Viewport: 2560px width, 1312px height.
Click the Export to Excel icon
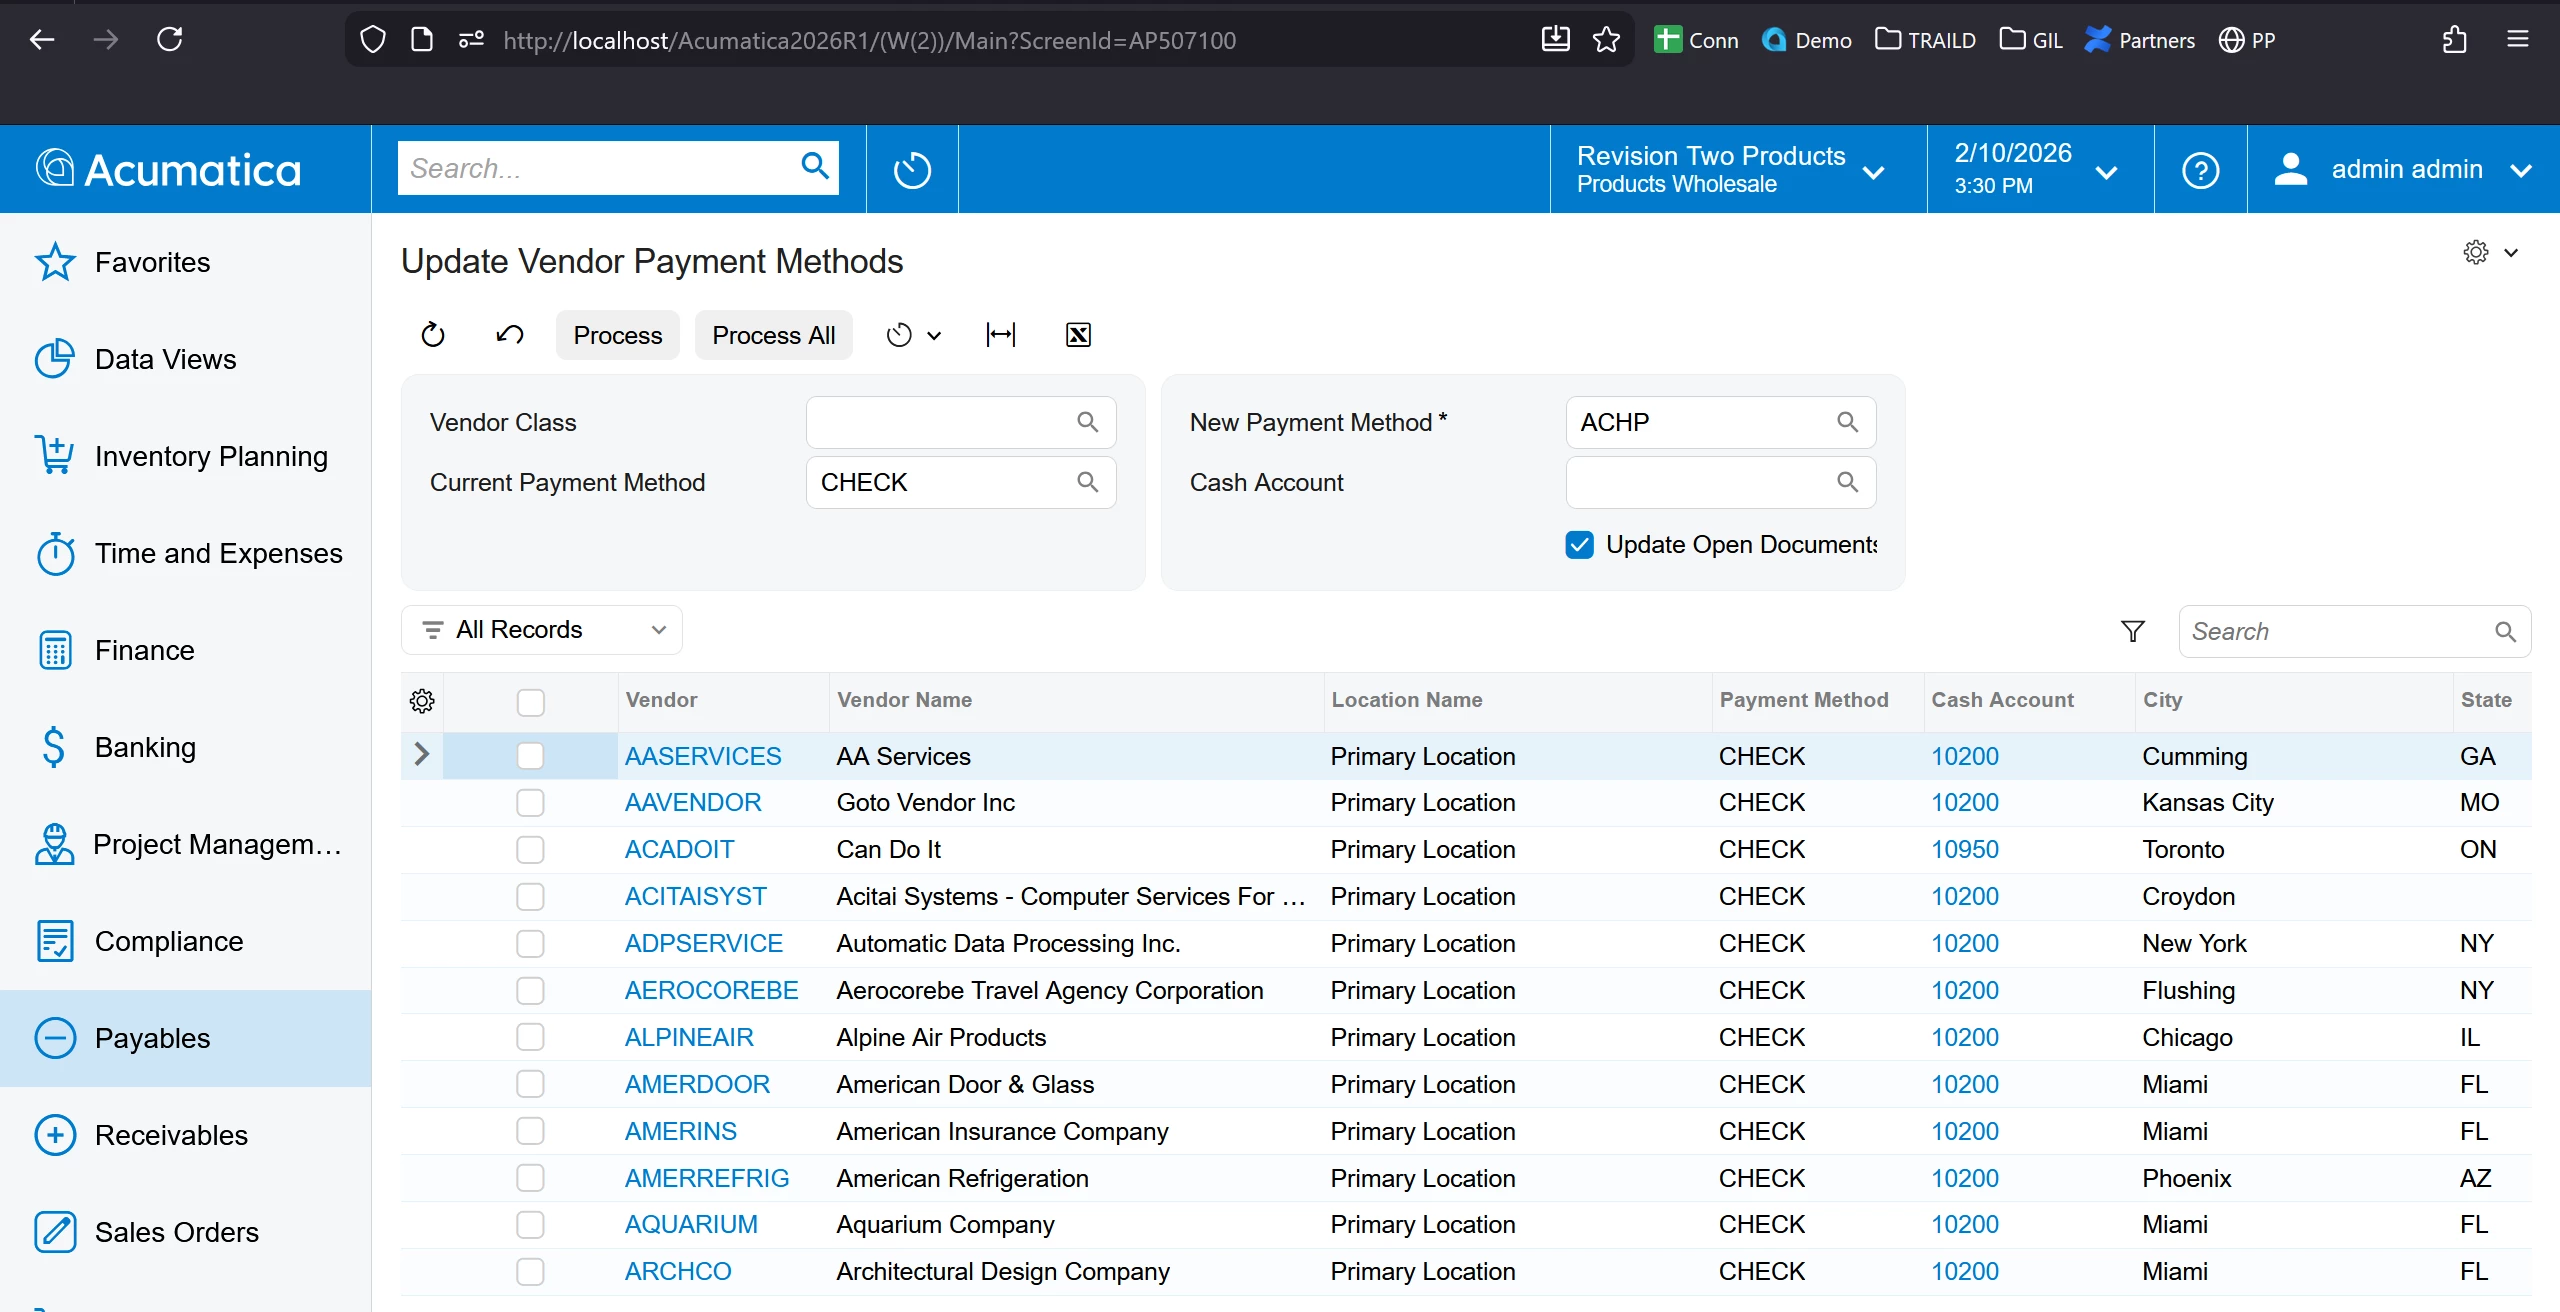(x=1078, y=335)
